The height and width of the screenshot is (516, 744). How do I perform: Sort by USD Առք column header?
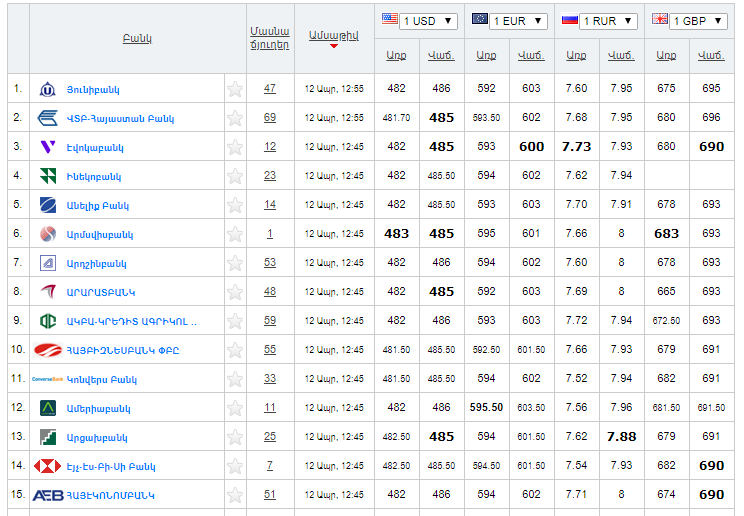396,56
